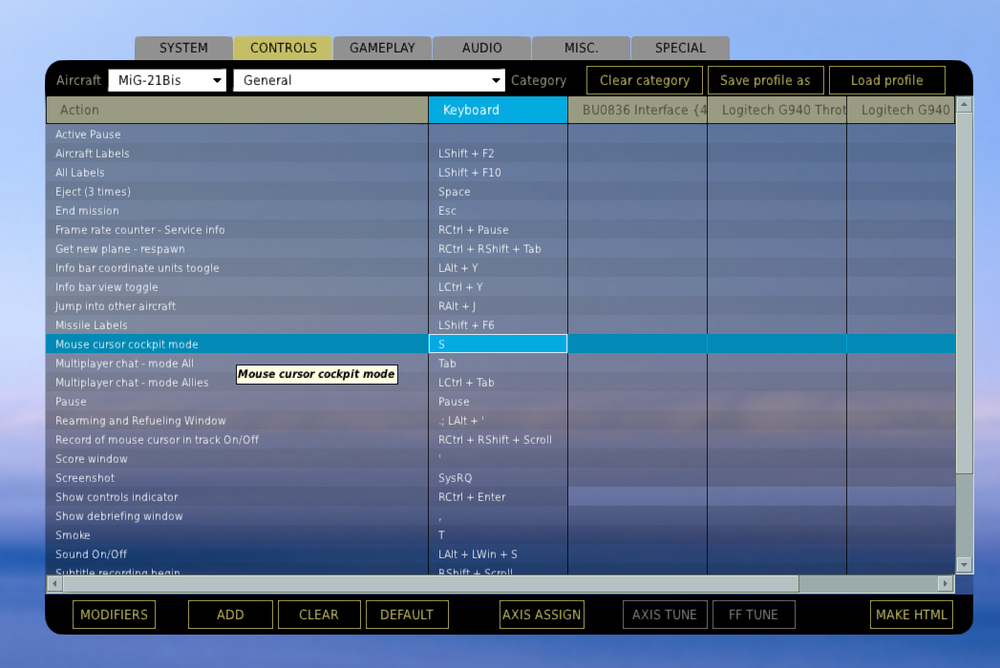Click the horizontal scrollbar thumb
The width and height of the screenshot is (1000, 668).
pyautogui.click(x=430, y=583)
